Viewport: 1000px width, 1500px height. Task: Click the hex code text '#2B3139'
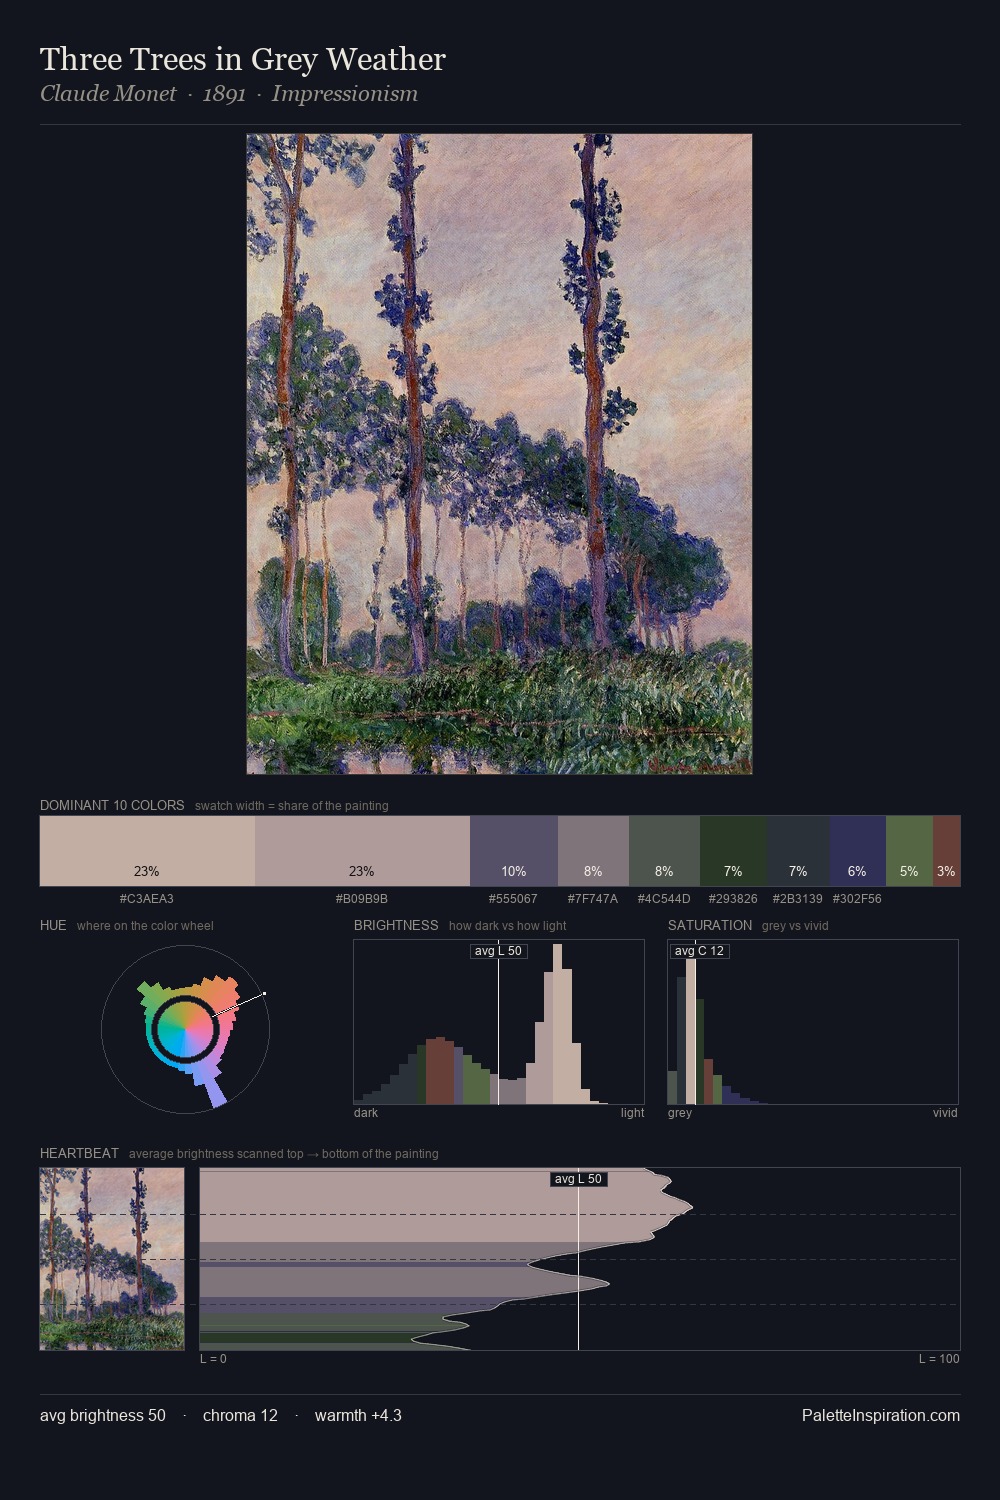coord(798,899)
